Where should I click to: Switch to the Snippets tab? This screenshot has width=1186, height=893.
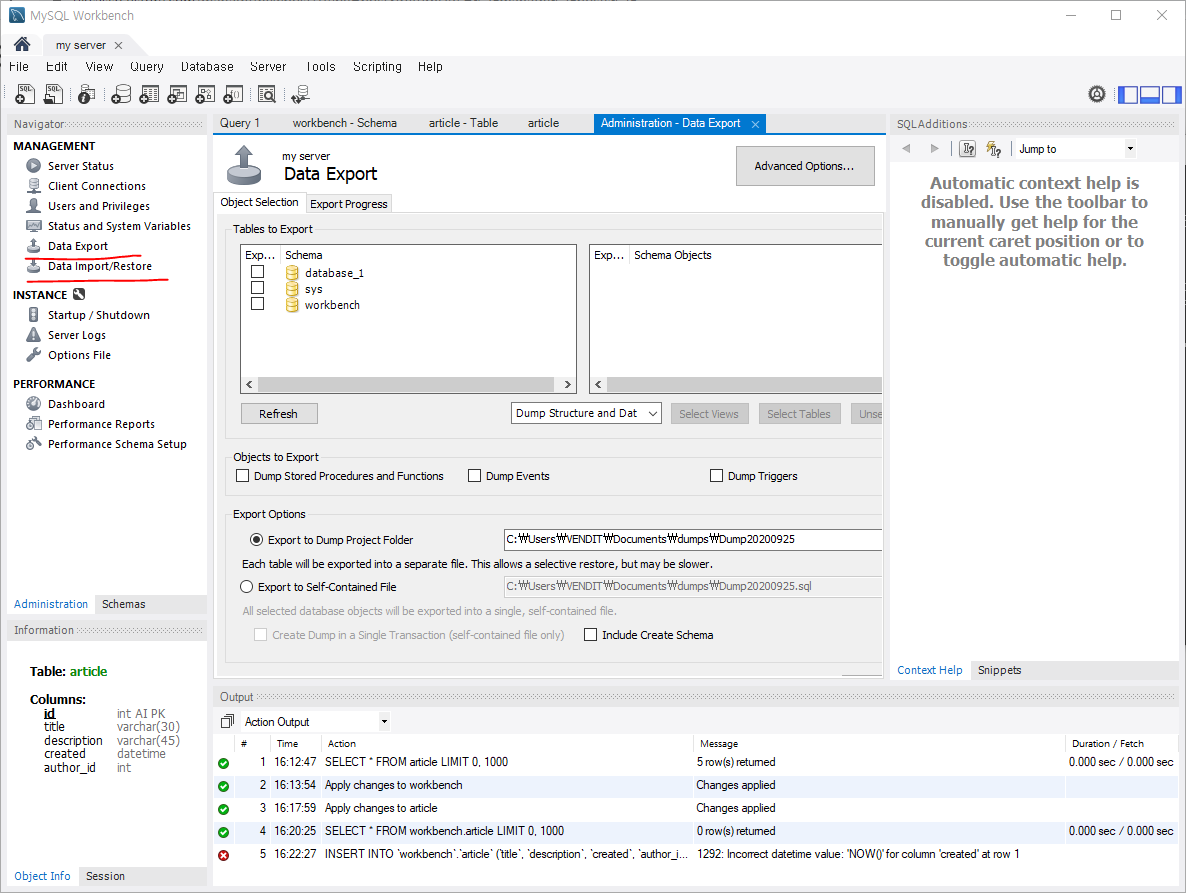click(x=999, y=670)
